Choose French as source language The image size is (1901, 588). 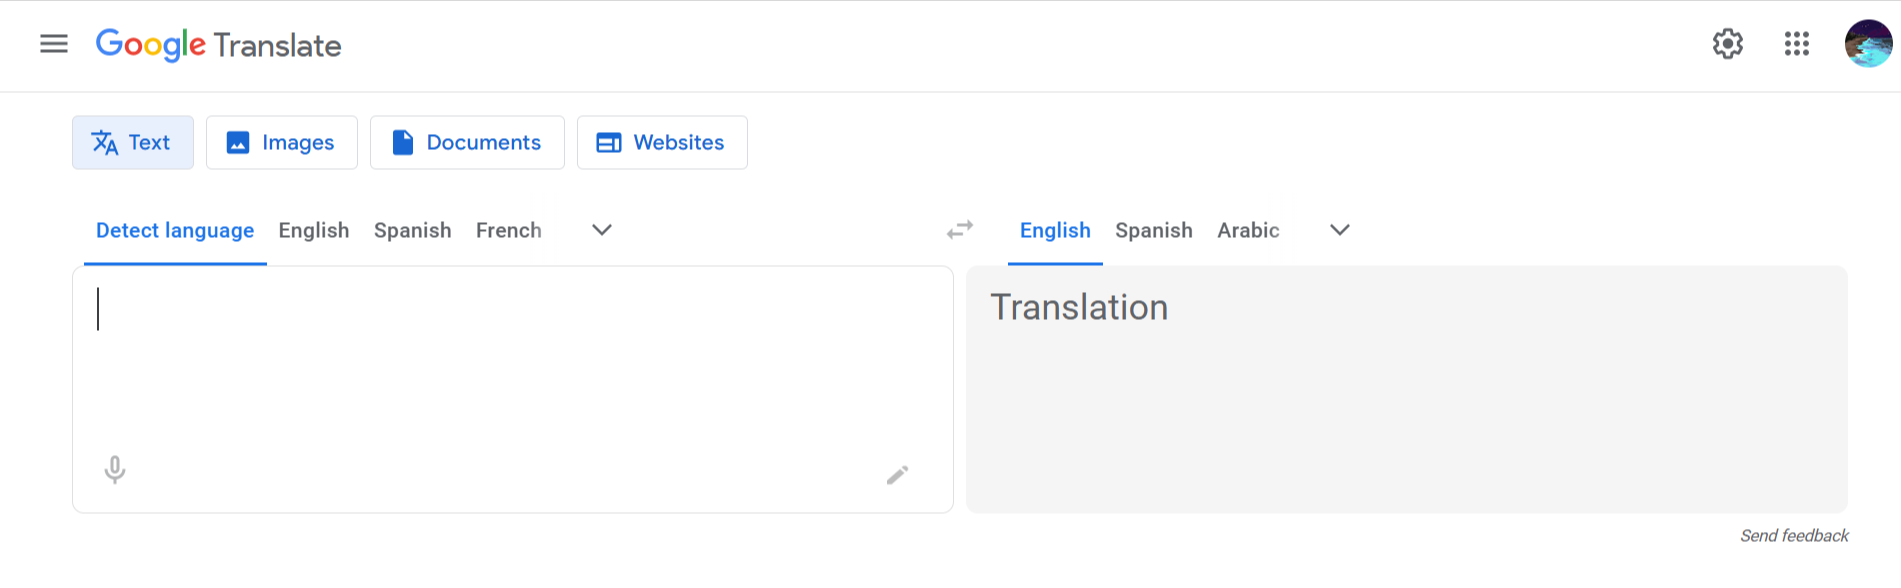[x=508, y=231]
